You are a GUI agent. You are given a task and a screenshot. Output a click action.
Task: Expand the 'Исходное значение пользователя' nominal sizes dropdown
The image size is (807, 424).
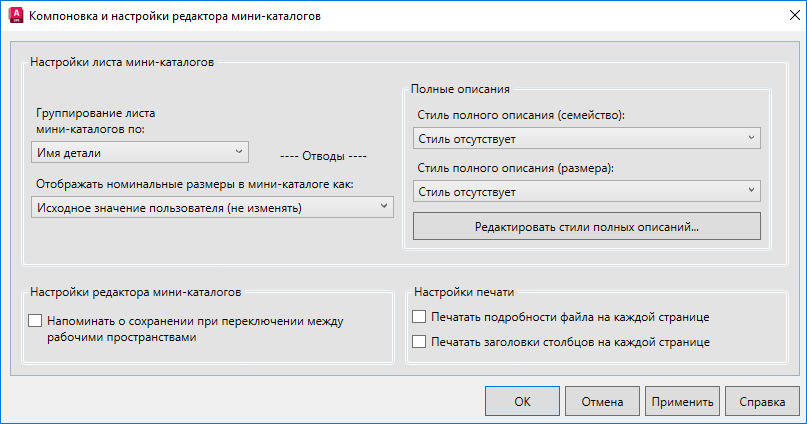212,207
